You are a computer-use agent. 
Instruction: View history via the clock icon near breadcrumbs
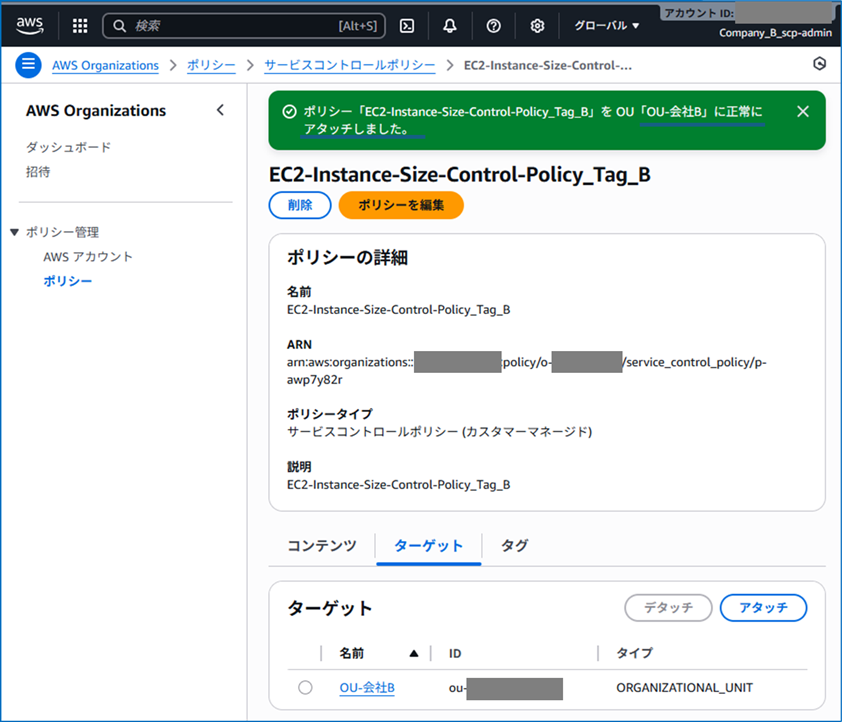[x=819, y=63]
